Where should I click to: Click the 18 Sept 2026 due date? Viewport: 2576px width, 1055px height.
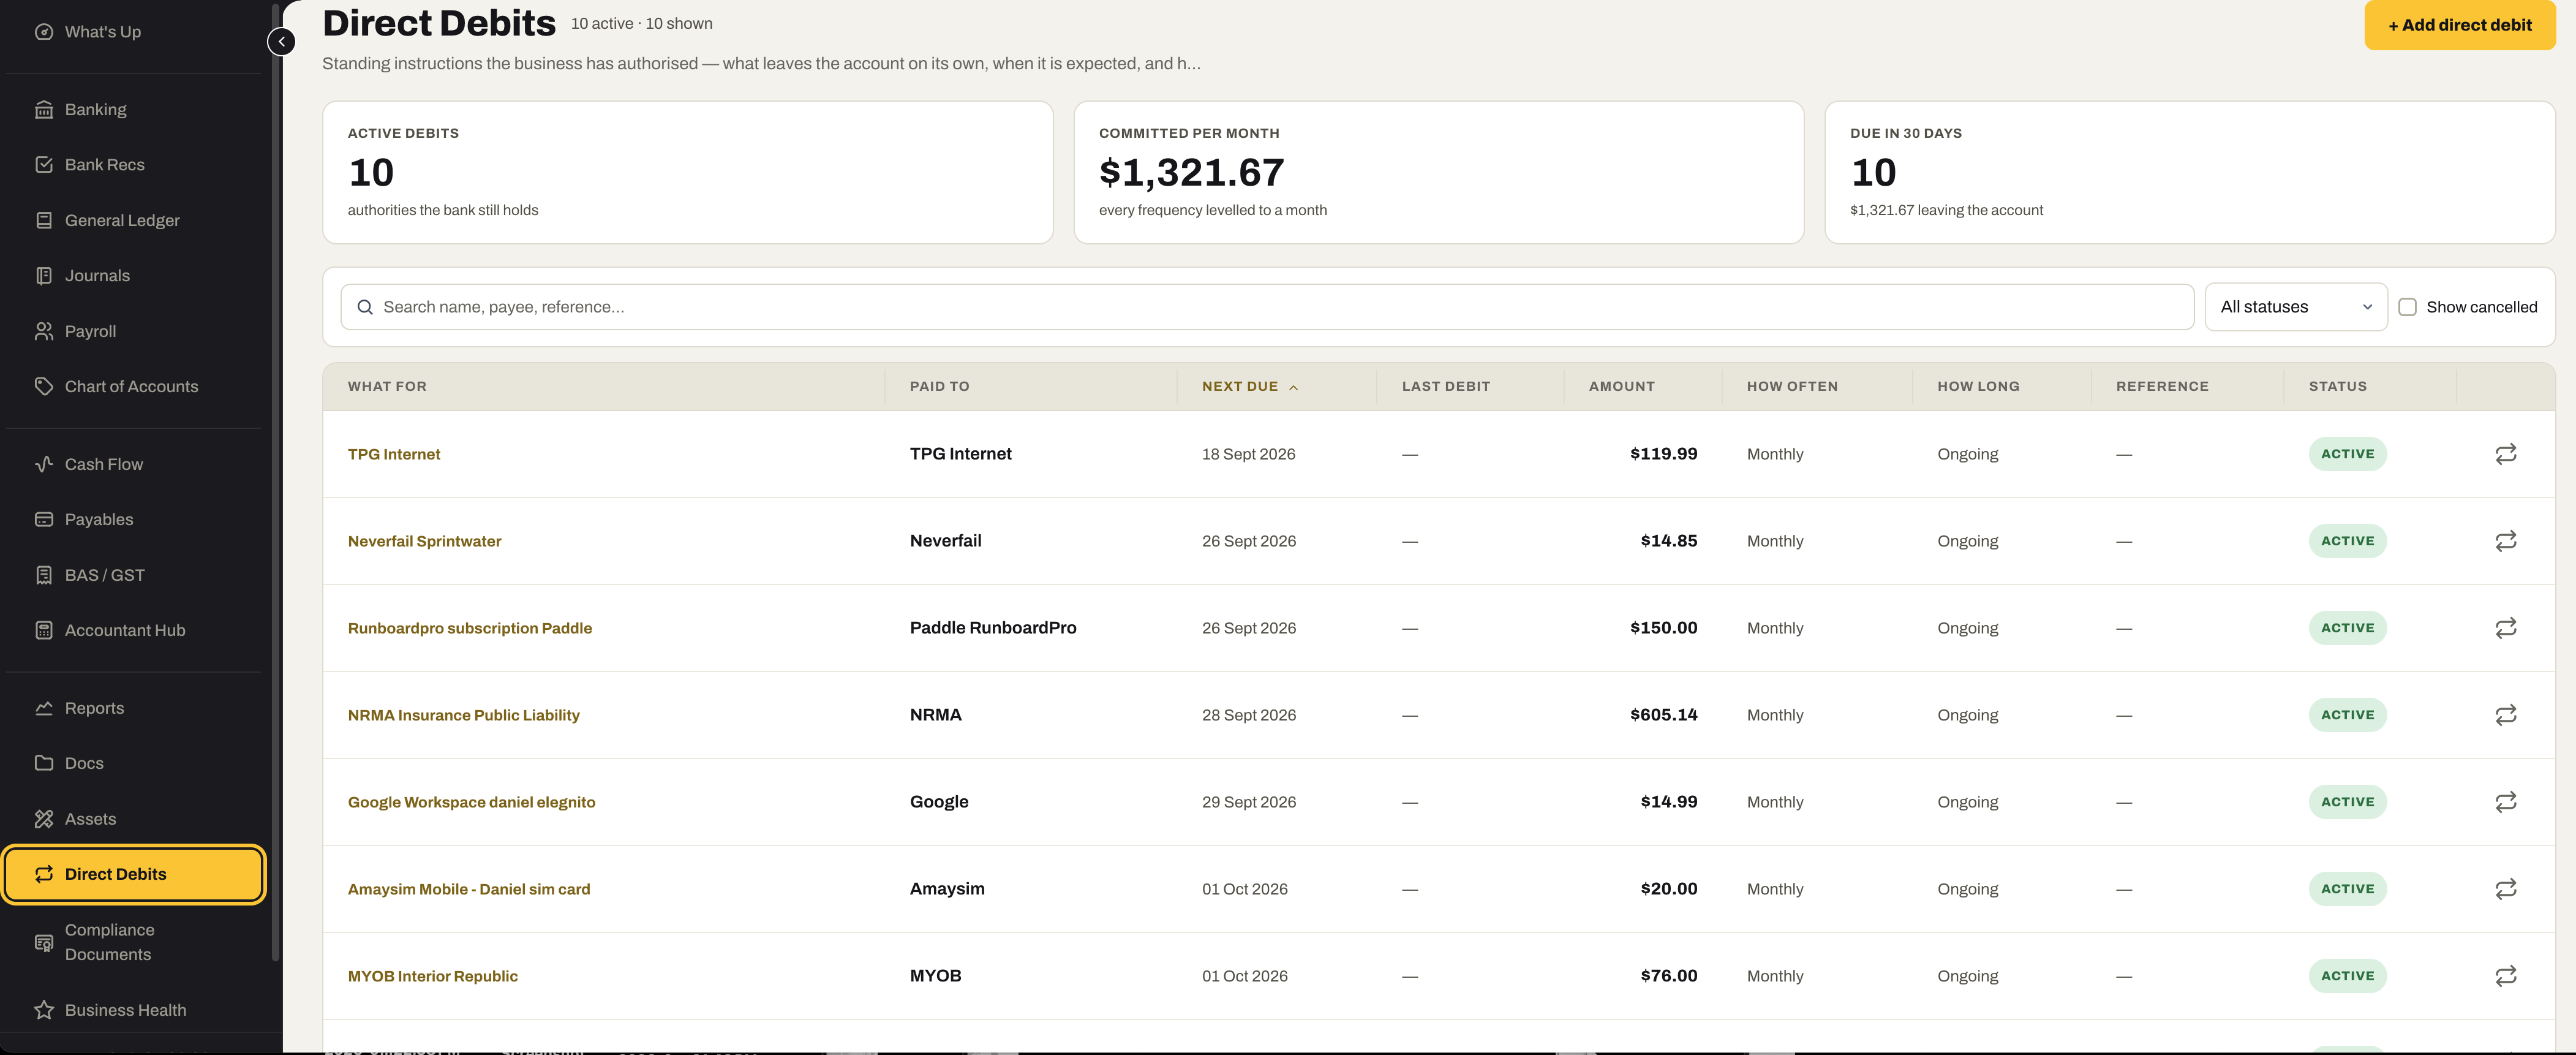pos(1248,454)
